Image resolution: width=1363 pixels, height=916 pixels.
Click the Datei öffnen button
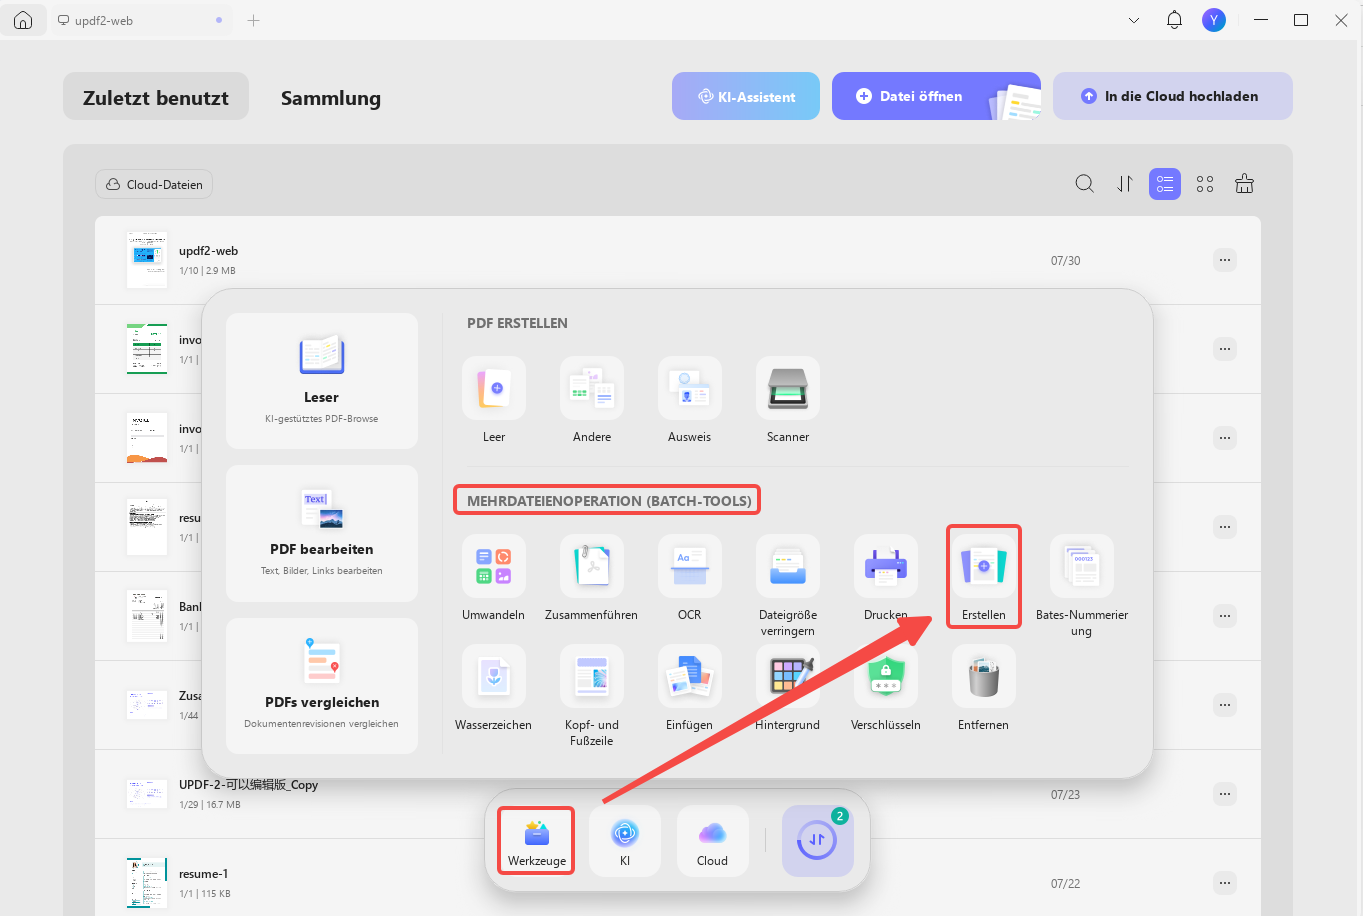(936, 96)
